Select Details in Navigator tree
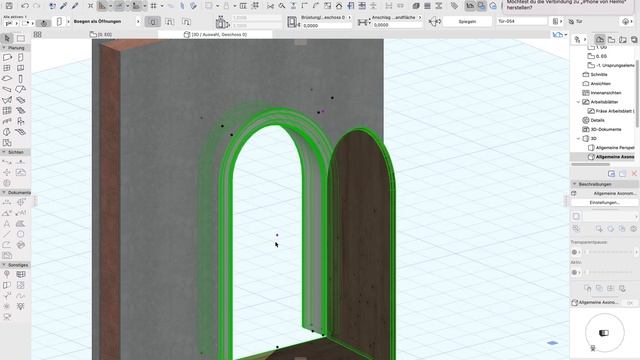 (597, 120)
